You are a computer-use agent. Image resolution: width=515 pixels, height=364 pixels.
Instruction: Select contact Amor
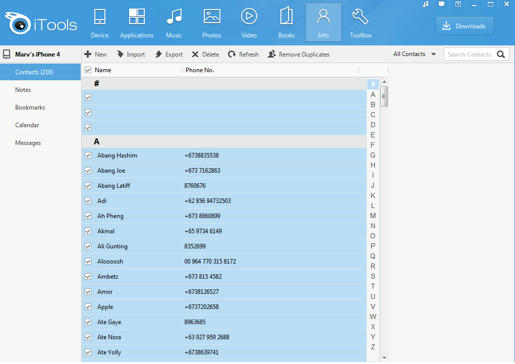point(105,292)
